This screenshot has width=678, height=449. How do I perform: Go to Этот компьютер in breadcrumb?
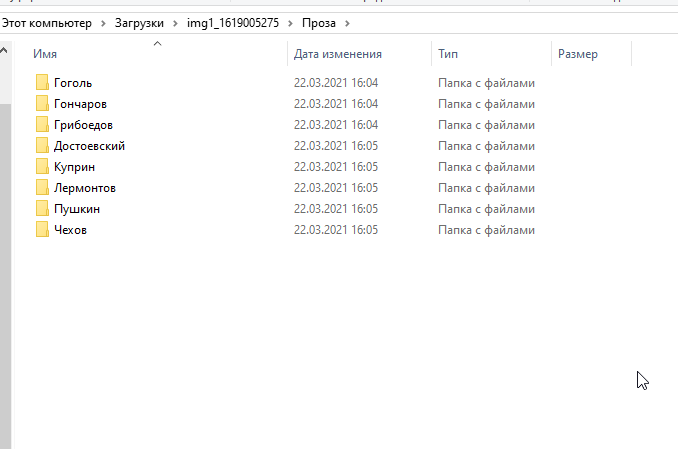tap(47, 23)
